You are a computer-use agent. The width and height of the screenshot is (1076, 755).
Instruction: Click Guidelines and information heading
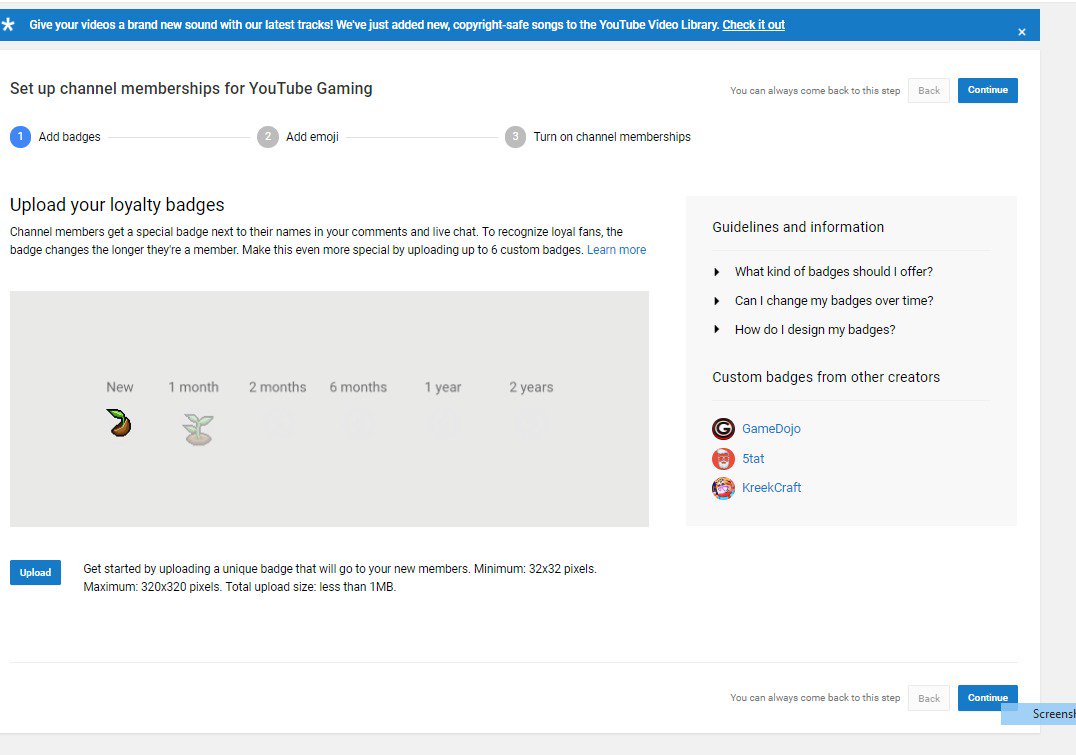coord(798,227)
